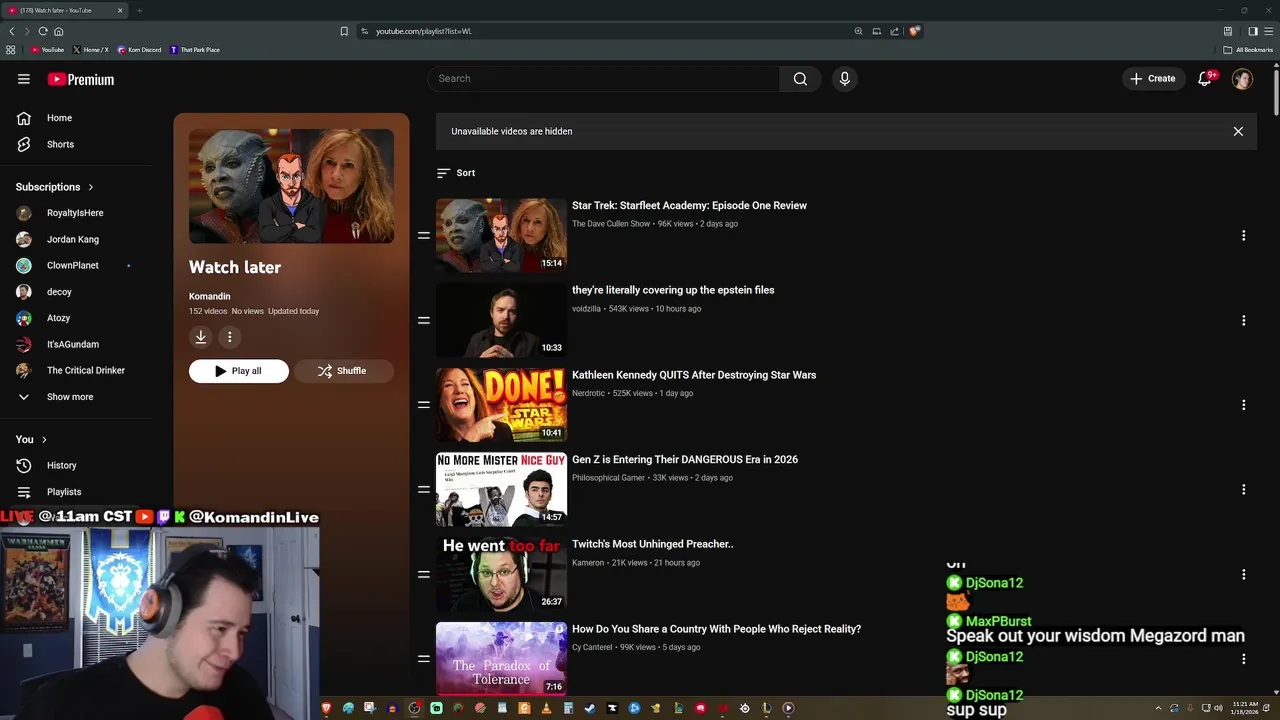Screen dimensions: 1280x720
Task: Open the RoyaltyIsHere subscription
Action: (x=76, y=213)
